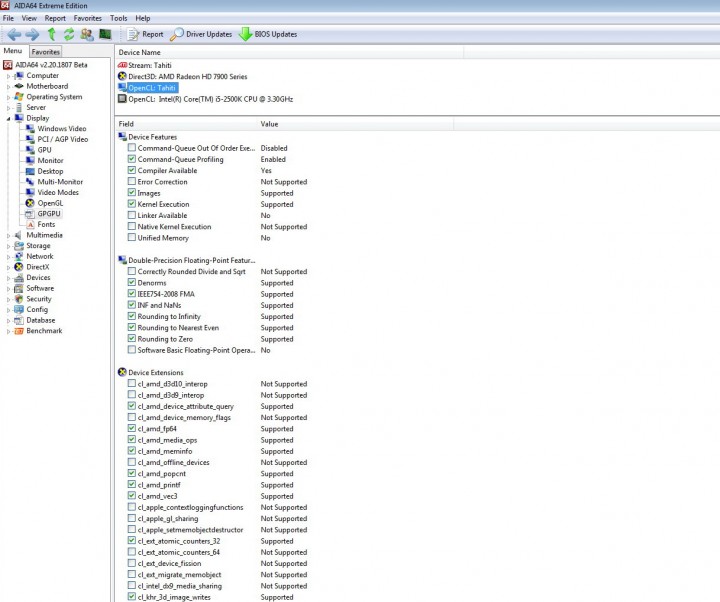
Task: Expand the Motherboard tree node
Action: (x=8, y=87)
